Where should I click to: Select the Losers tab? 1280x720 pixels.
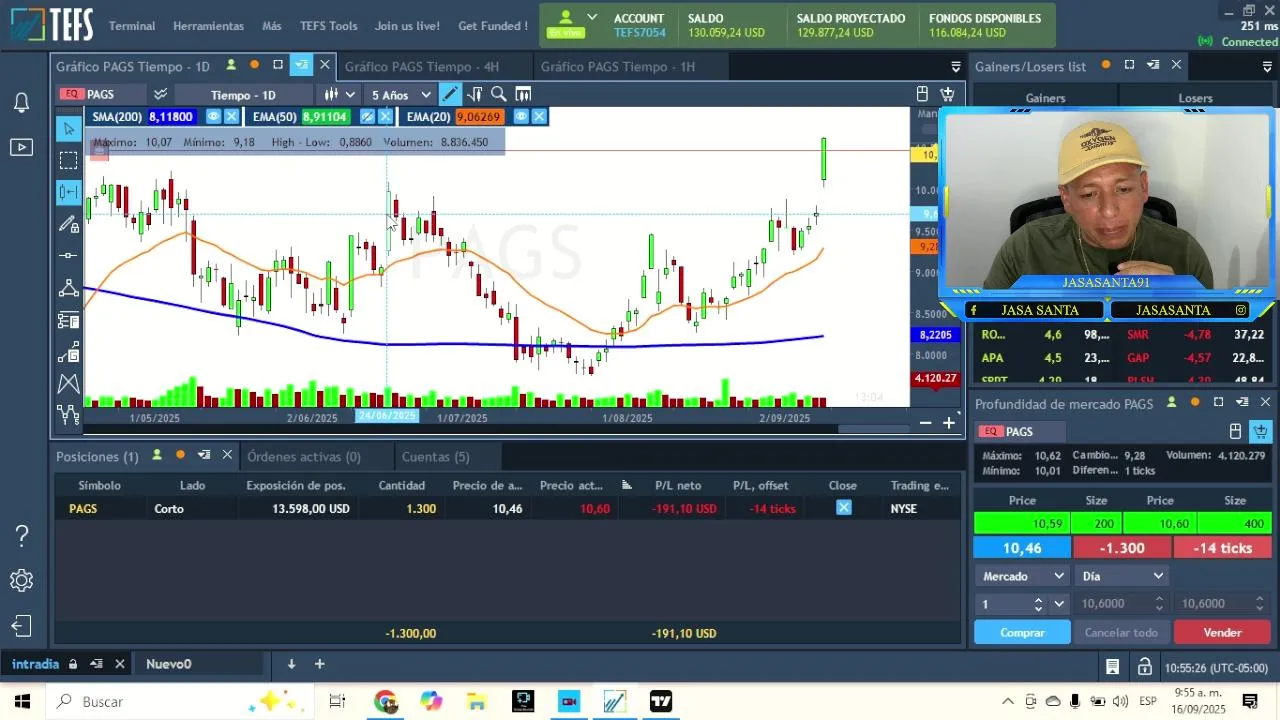coord(1195,98)
